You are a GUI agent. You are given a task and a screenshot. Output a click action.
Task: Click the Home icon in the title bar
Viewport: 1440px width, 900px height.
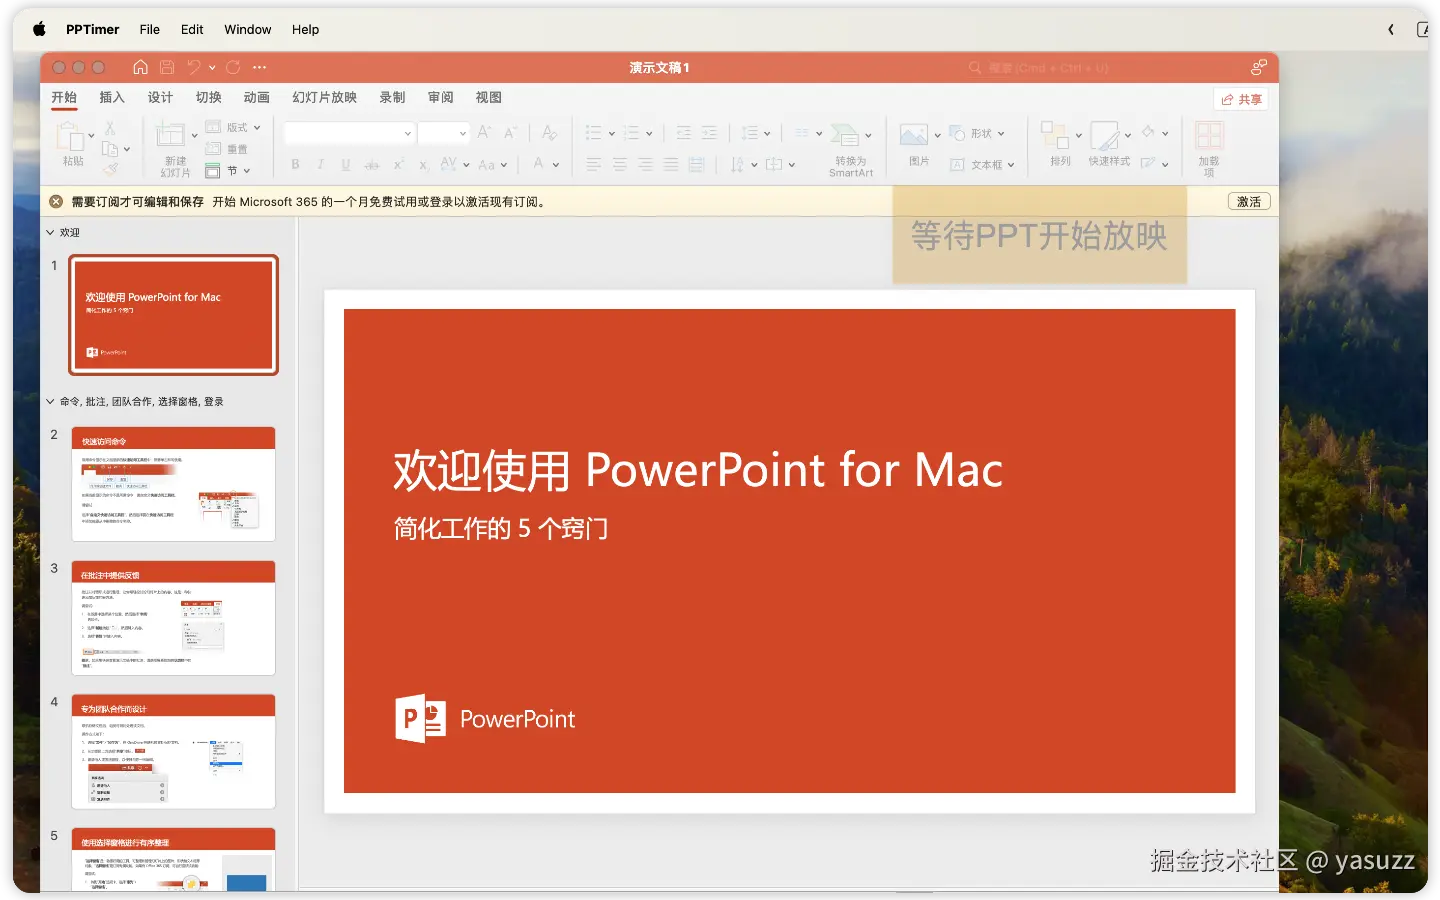click(140, 67)
